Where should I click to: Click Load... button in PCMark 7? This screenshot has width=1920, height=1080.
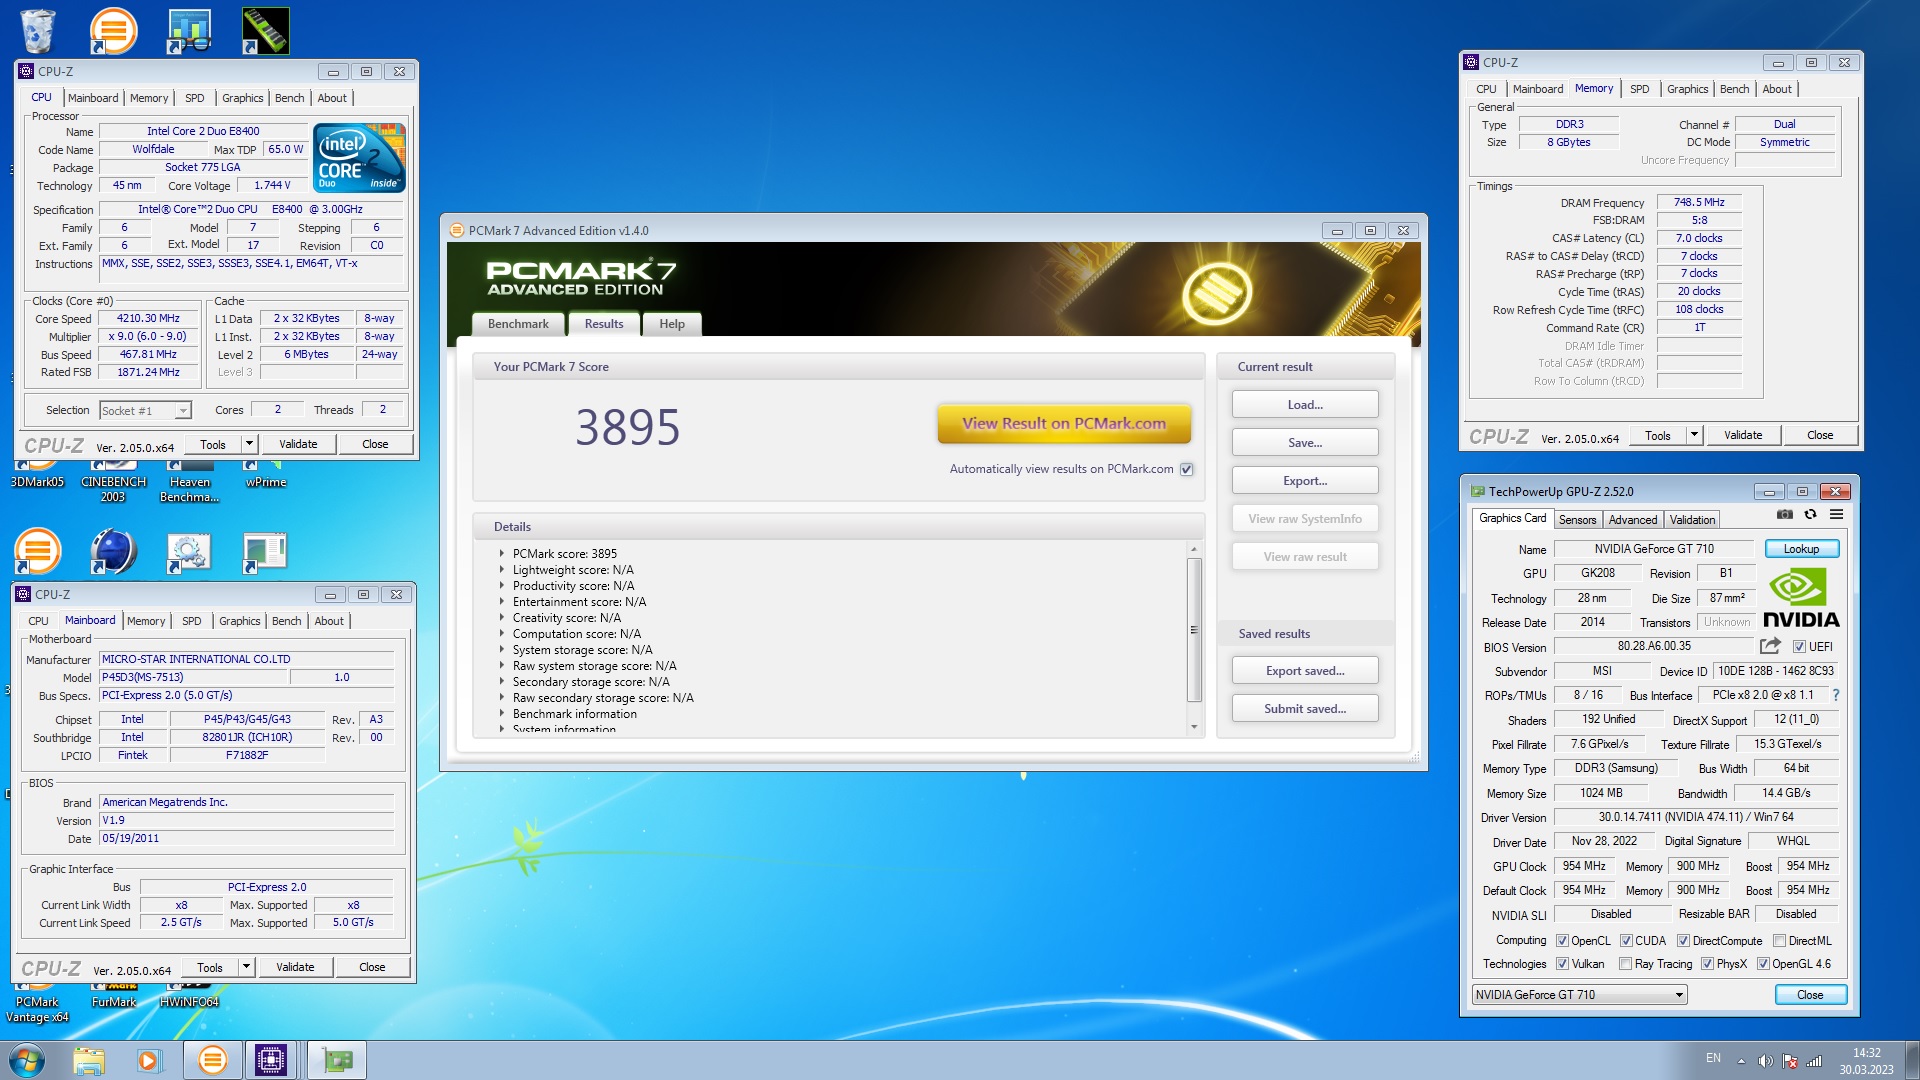point(1305,405)
